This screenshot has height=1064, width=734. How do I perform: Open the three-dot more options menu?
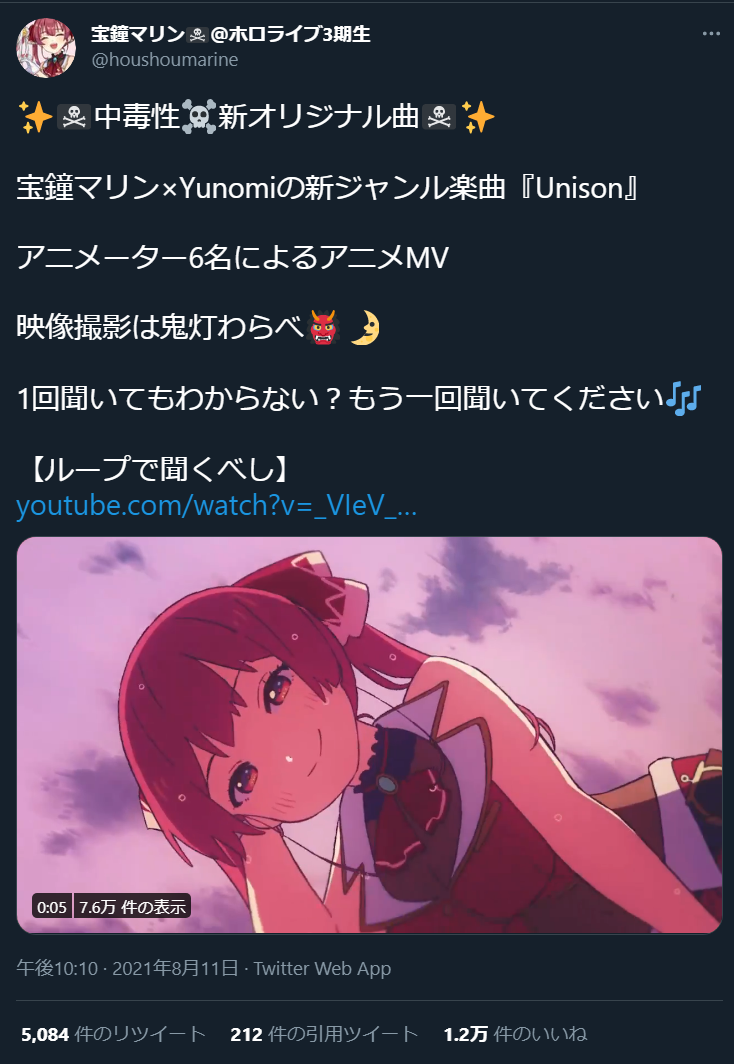click(711, 33)
